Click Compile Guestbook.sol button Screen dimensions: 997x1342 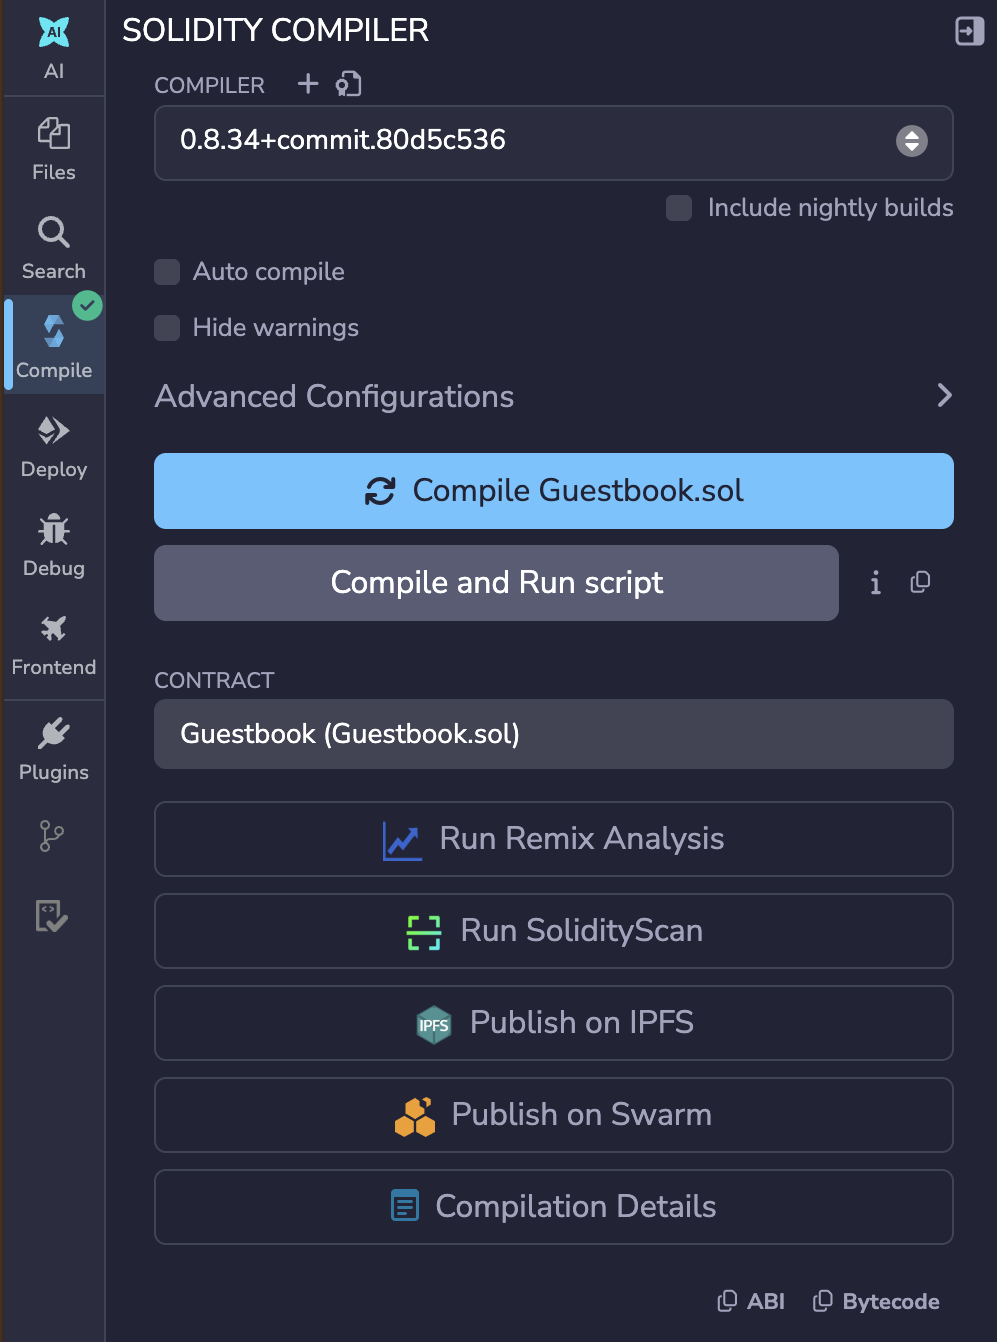coord(553,491)
